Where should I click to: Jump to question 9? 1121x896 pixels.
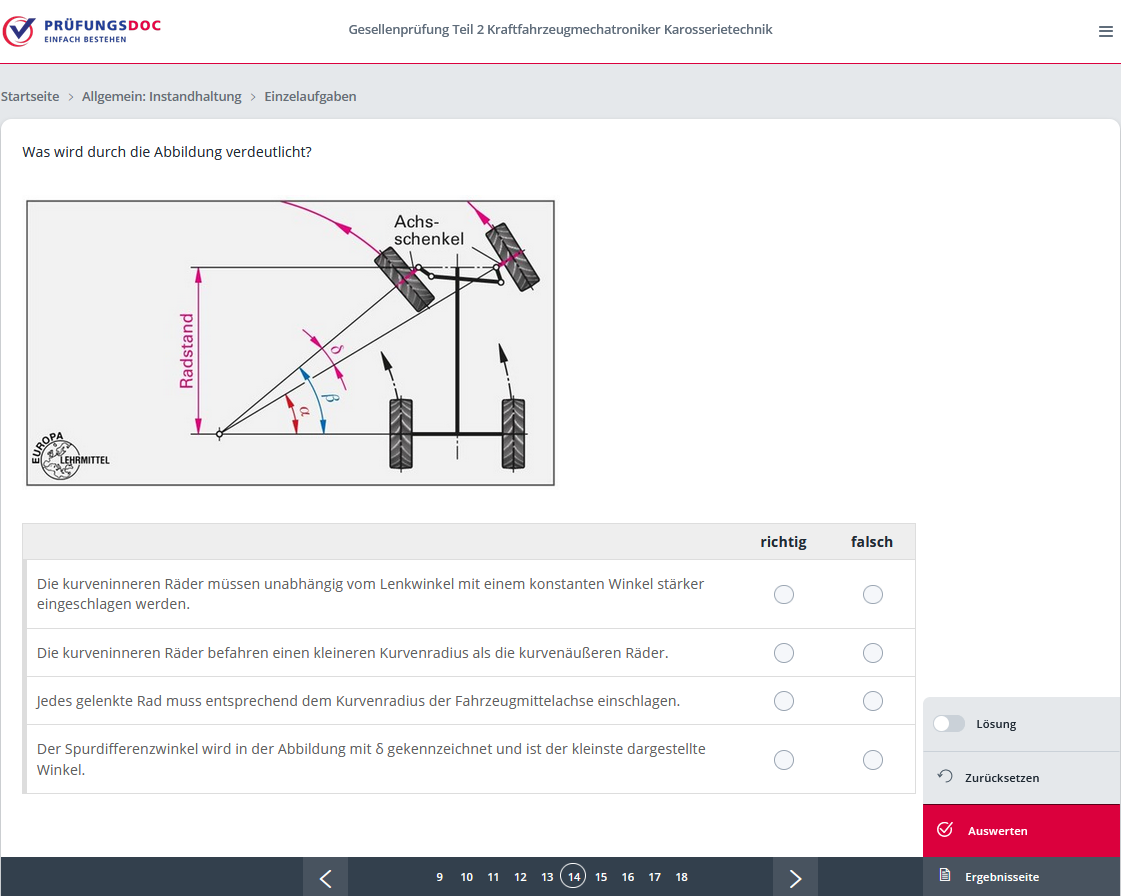point(439,877)
